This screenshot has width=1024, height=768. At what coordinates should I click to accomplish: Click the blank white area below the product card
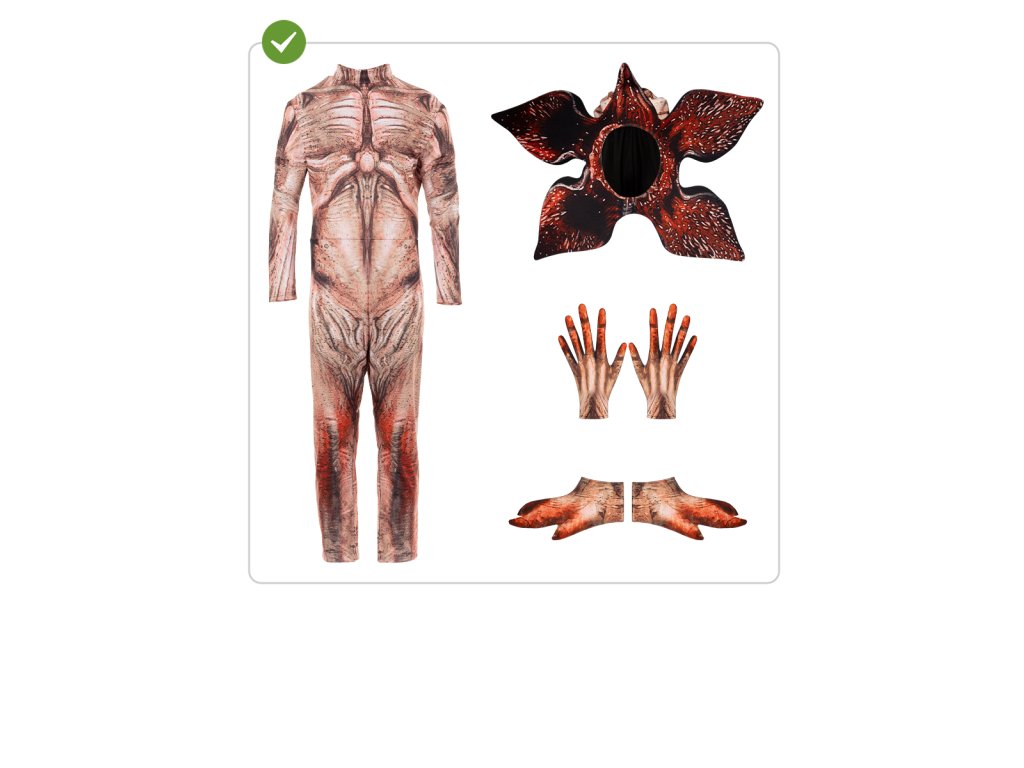point(512,673)
